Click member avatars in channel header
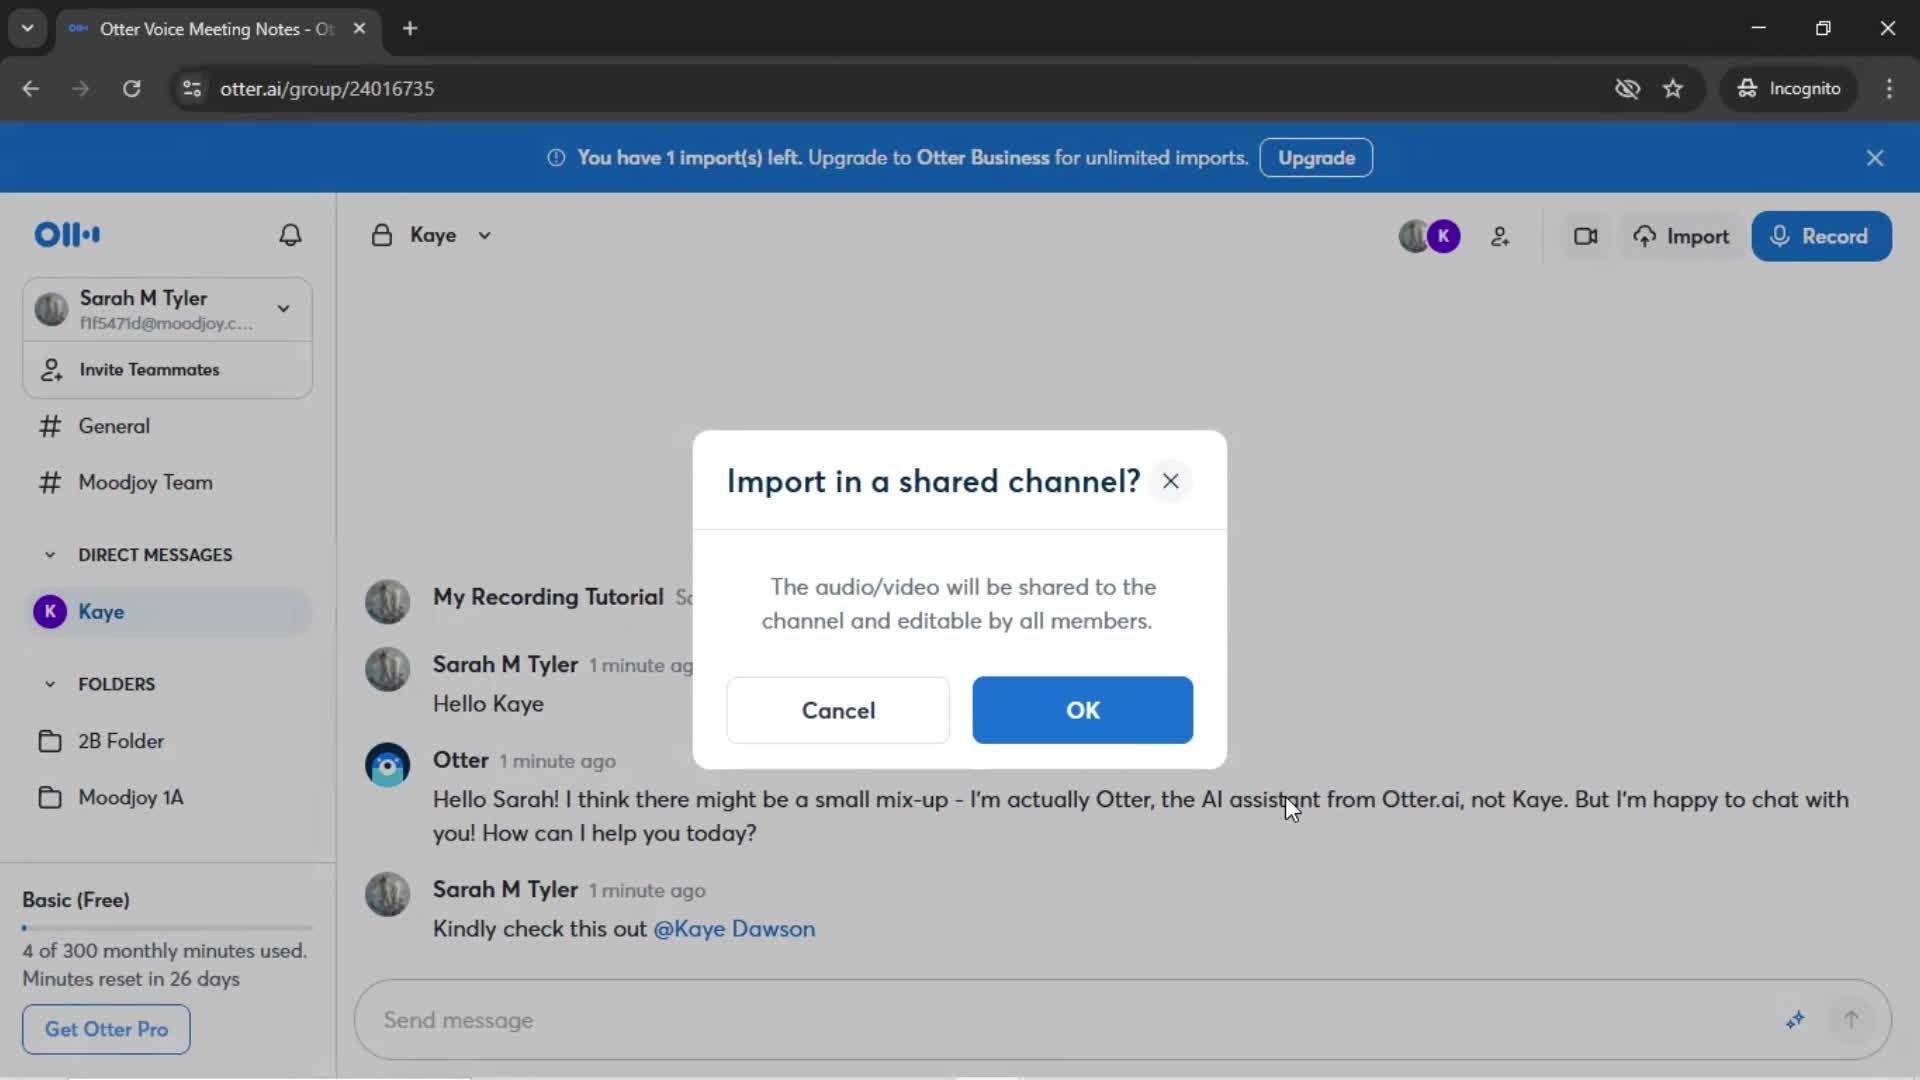The image size is (1920, 1080). tap(1429, 236)
